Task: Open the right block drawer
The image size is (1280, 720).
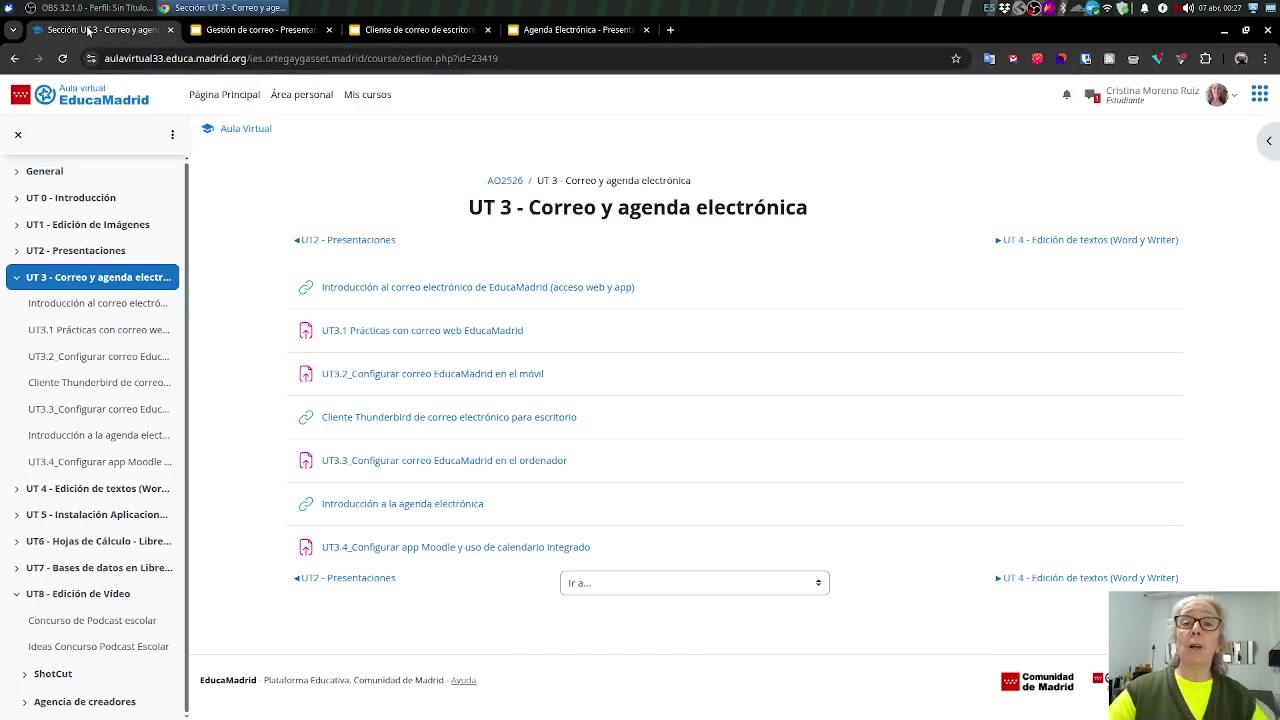Action: pos(1268,141)
